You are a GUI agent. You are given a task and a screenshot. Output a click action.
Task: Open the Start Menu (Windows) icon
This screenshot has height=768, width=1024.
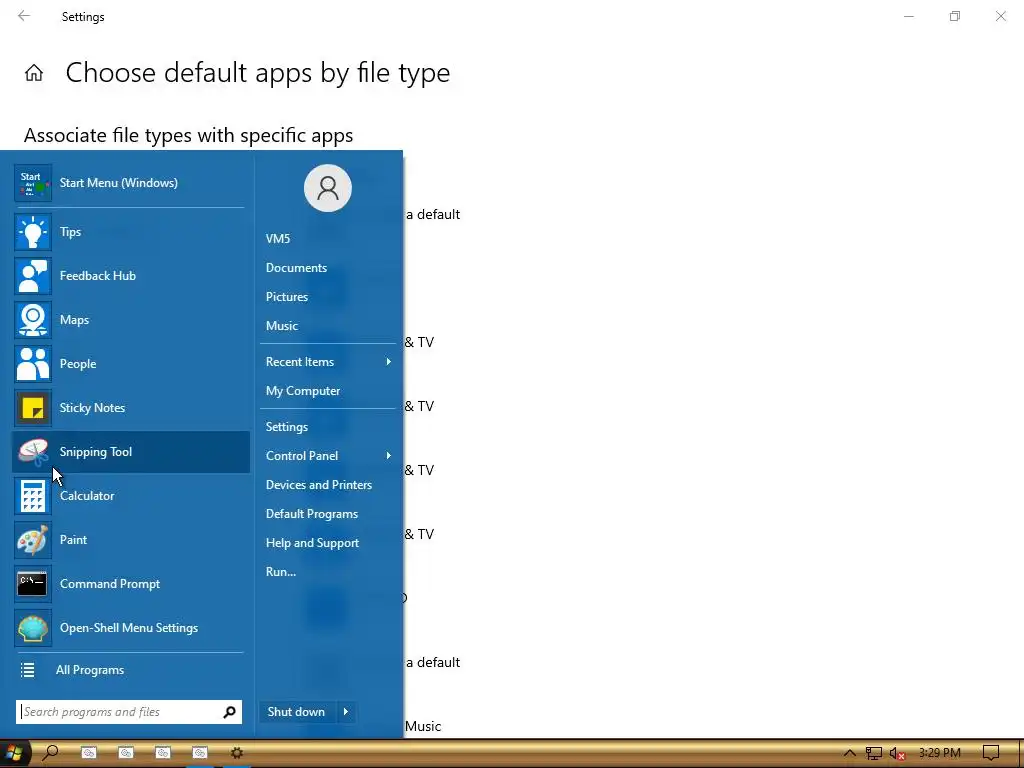pyautogui.click(x=33, y=183)
